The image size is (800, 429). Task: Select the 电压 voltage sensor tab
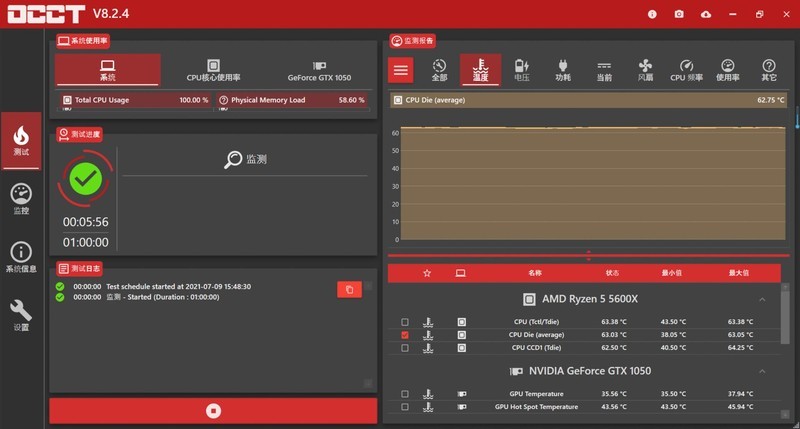click(521, 70)
